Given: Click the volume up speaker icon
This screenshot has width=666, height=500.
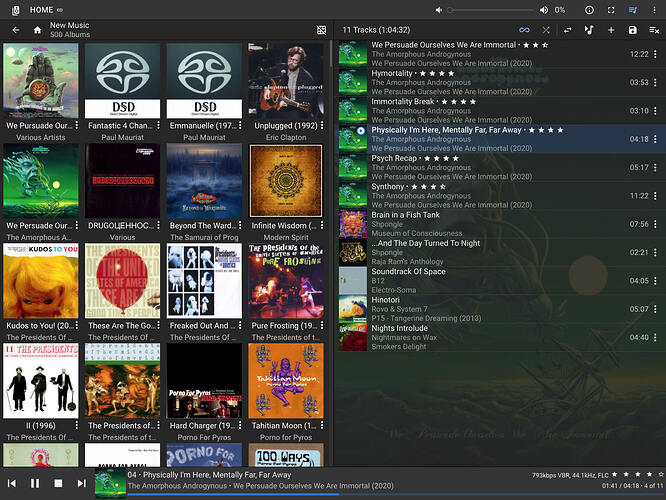Looking at the screenshot, I should [x=544, y=10].
